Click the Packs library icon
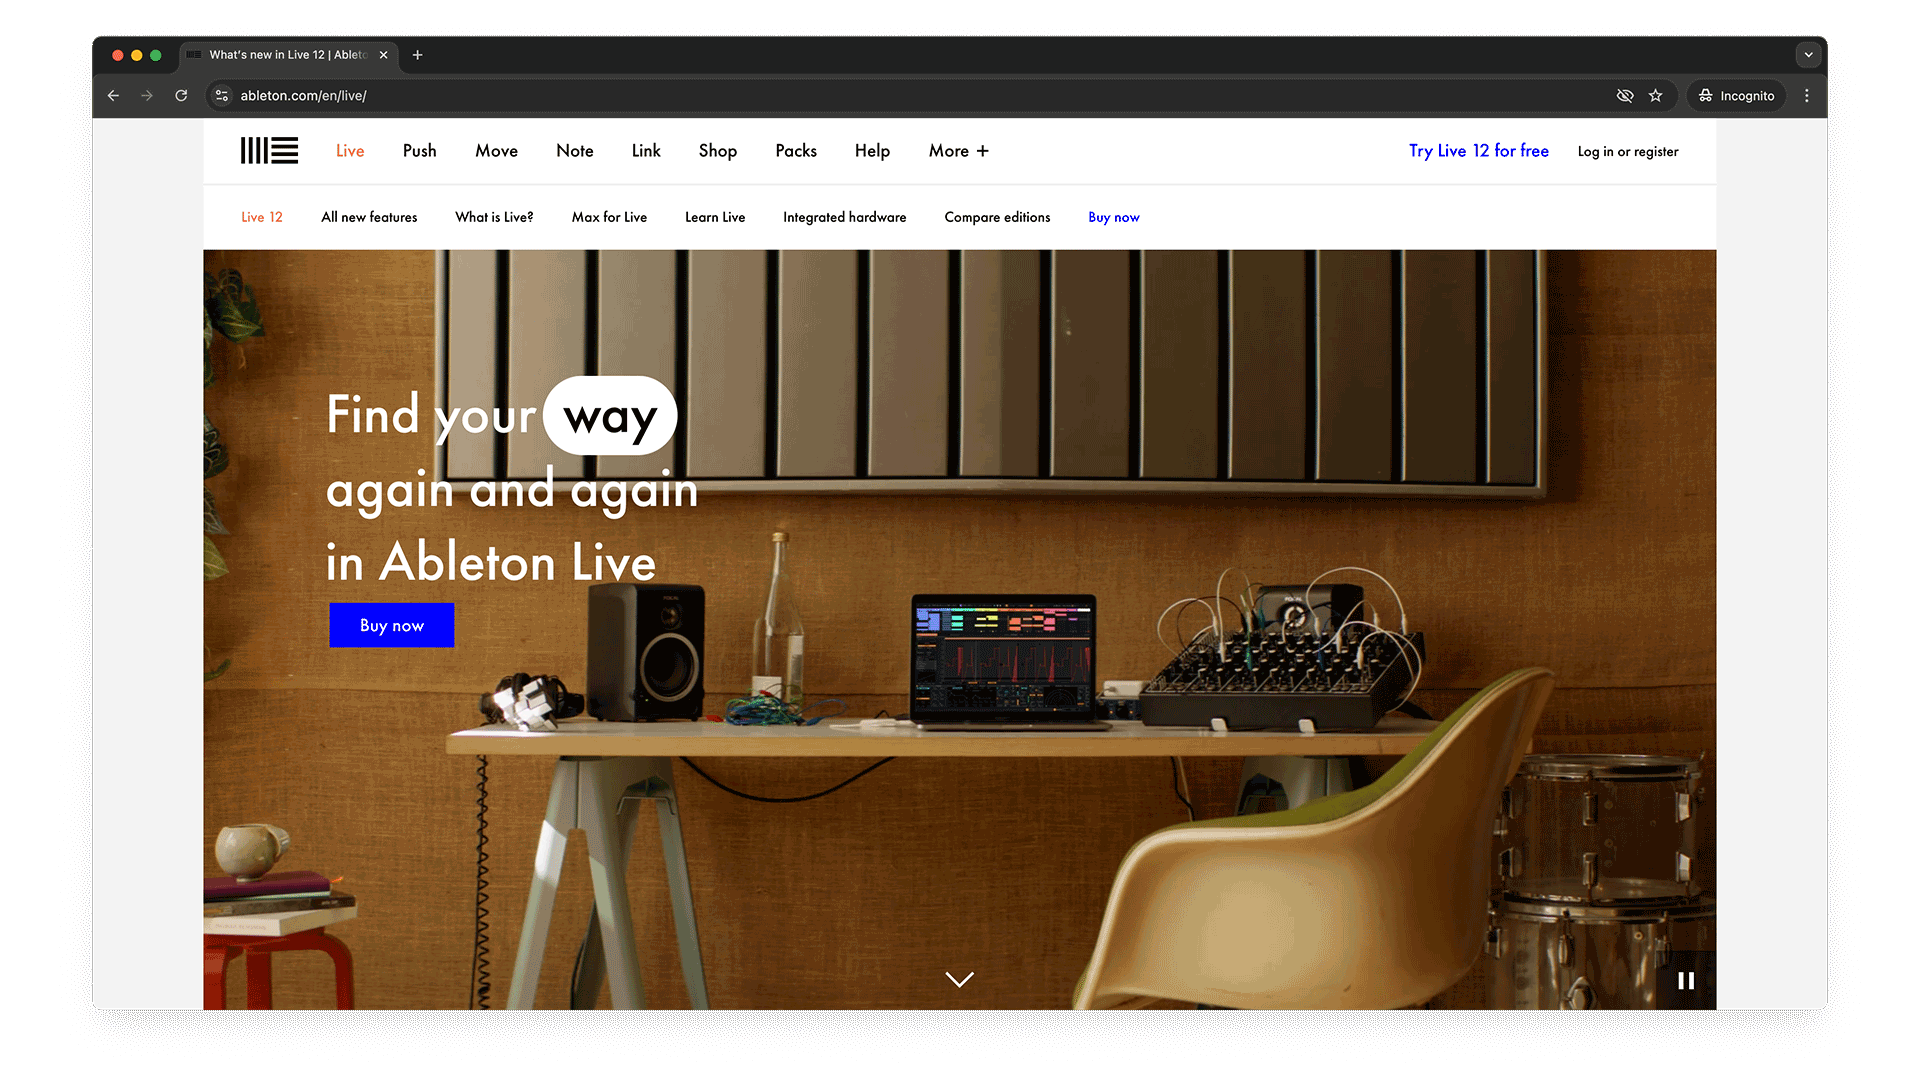Screen dimensions: 1920x1080 point(795,149)
